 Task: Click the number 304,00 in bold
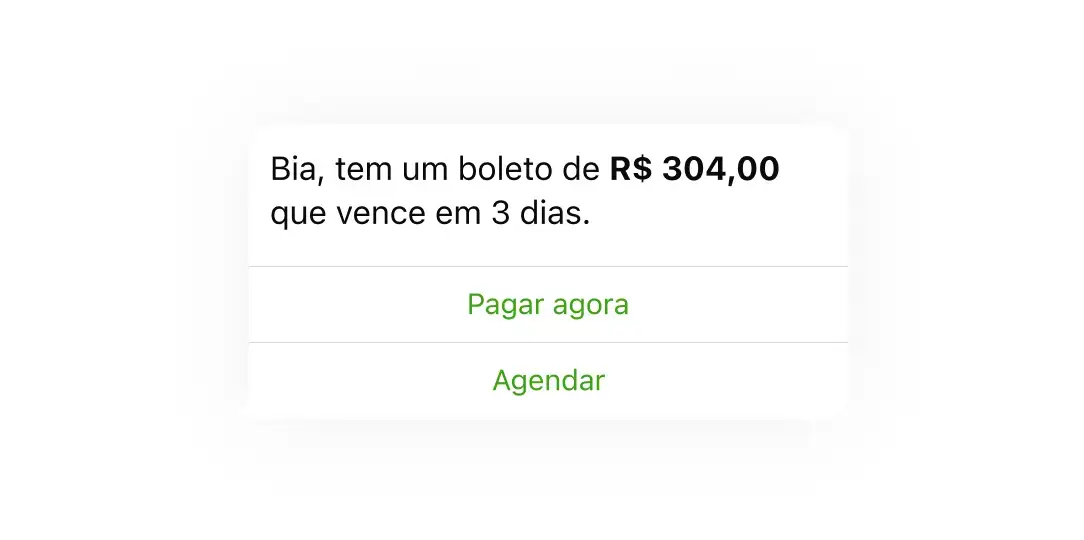(x=721, y=170)
